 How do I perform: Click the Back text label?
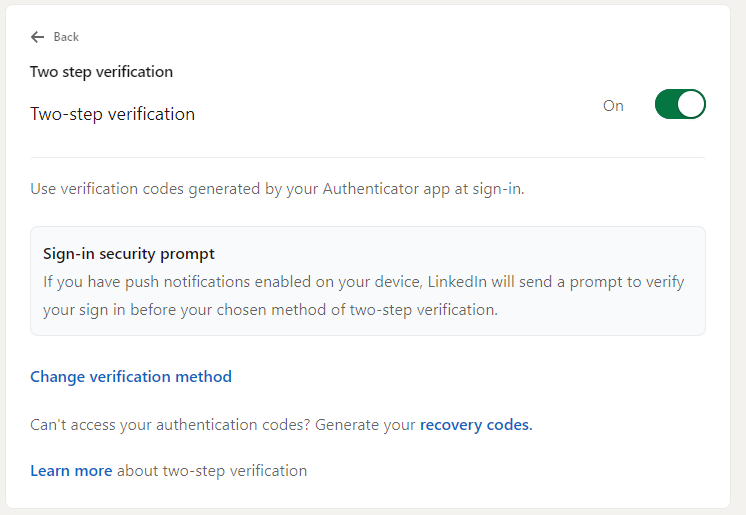click(66, 37)
